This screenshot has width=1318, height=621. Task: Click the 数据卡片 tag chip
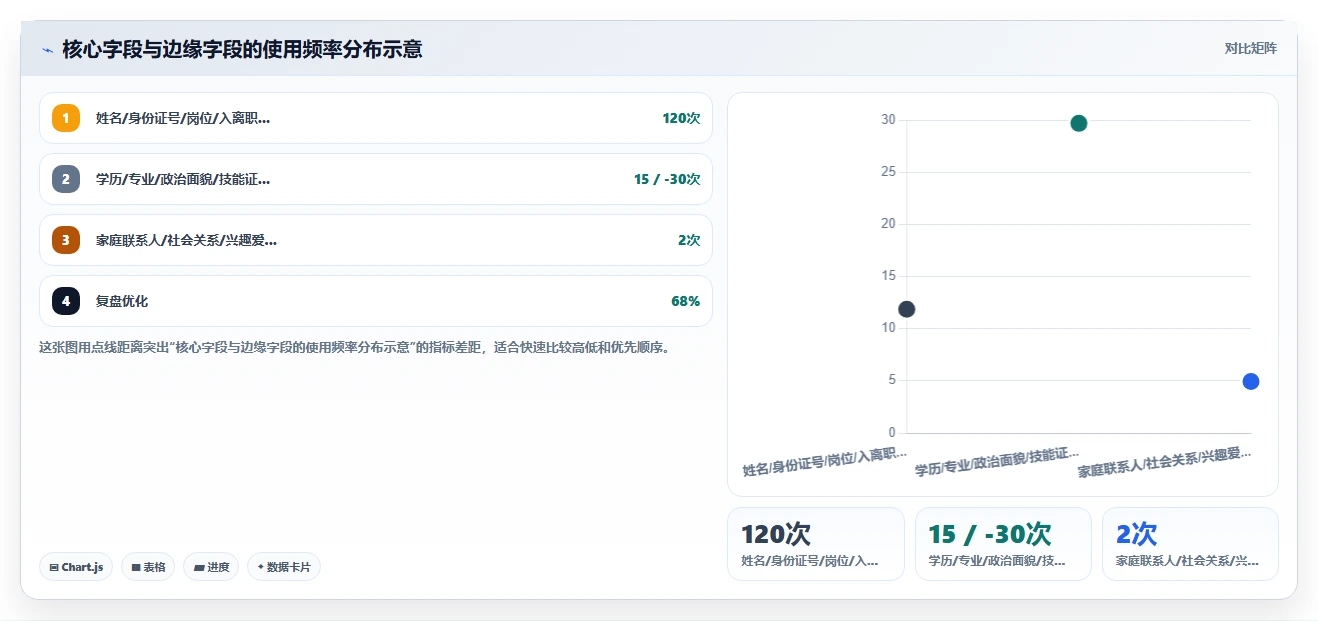tap(284, 567)
